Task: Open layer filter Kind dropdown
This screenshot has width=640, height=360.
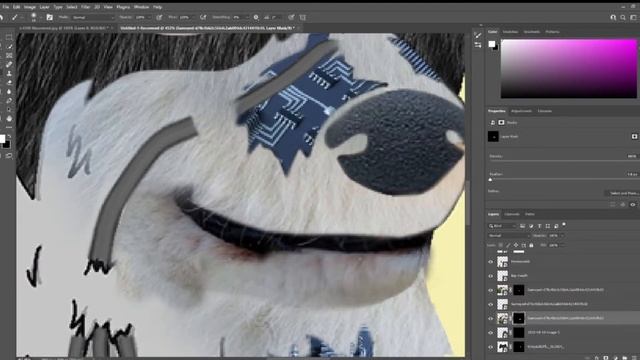Action: coord(503,226)
